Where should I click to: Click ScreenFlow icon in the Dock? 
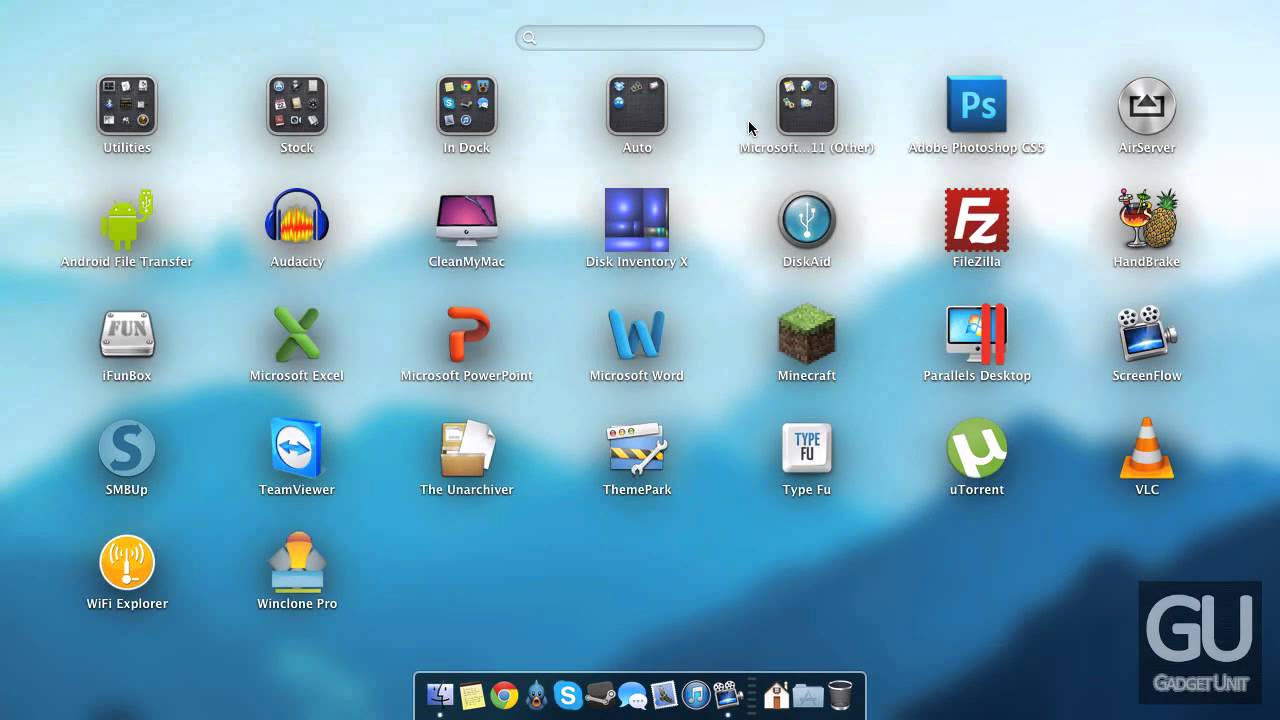tap(728, 695)
